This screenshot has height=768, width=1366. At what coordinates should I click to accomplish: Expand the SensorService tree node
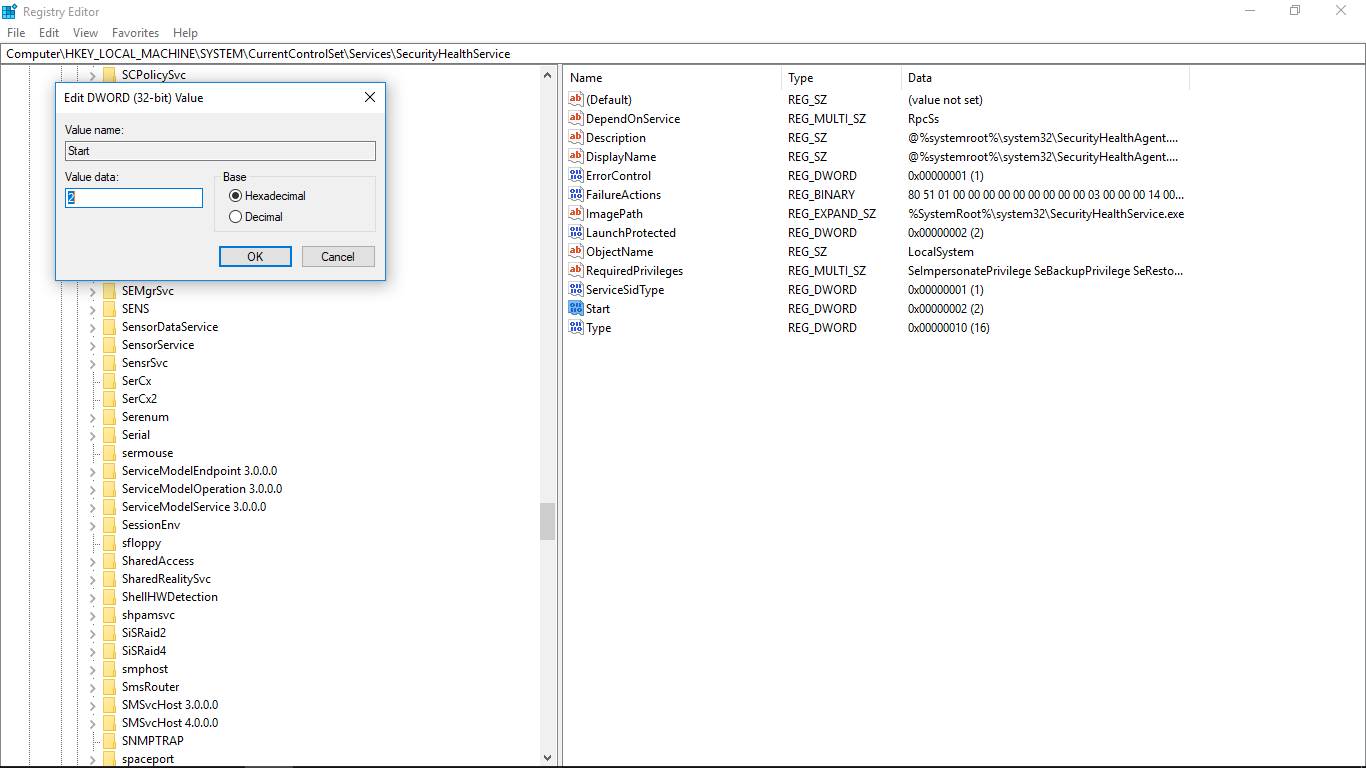click(x=92, y=345)
